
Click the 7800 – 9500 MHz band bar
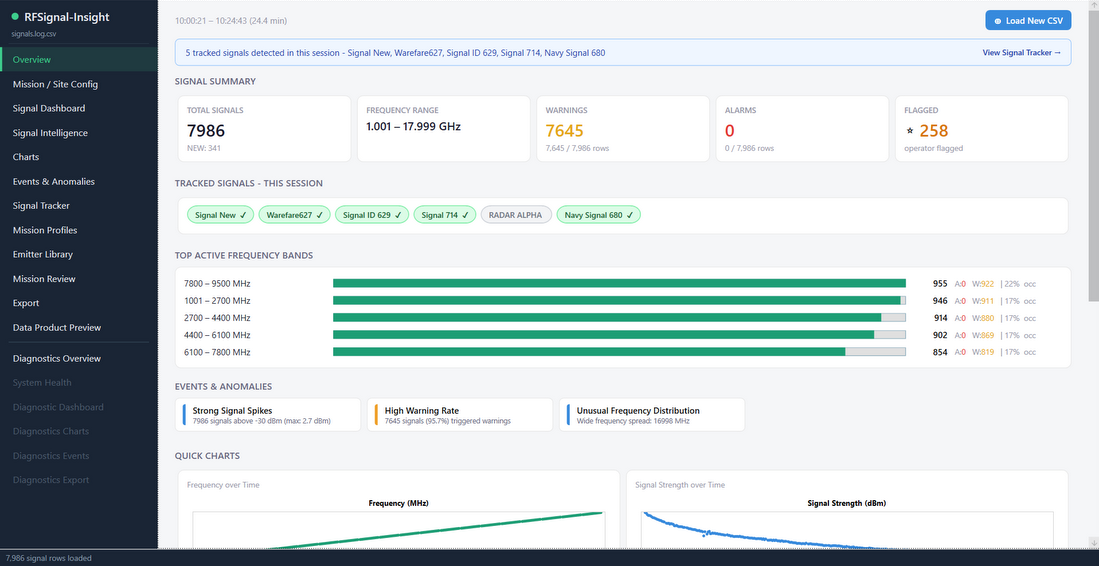click(619, 284)
